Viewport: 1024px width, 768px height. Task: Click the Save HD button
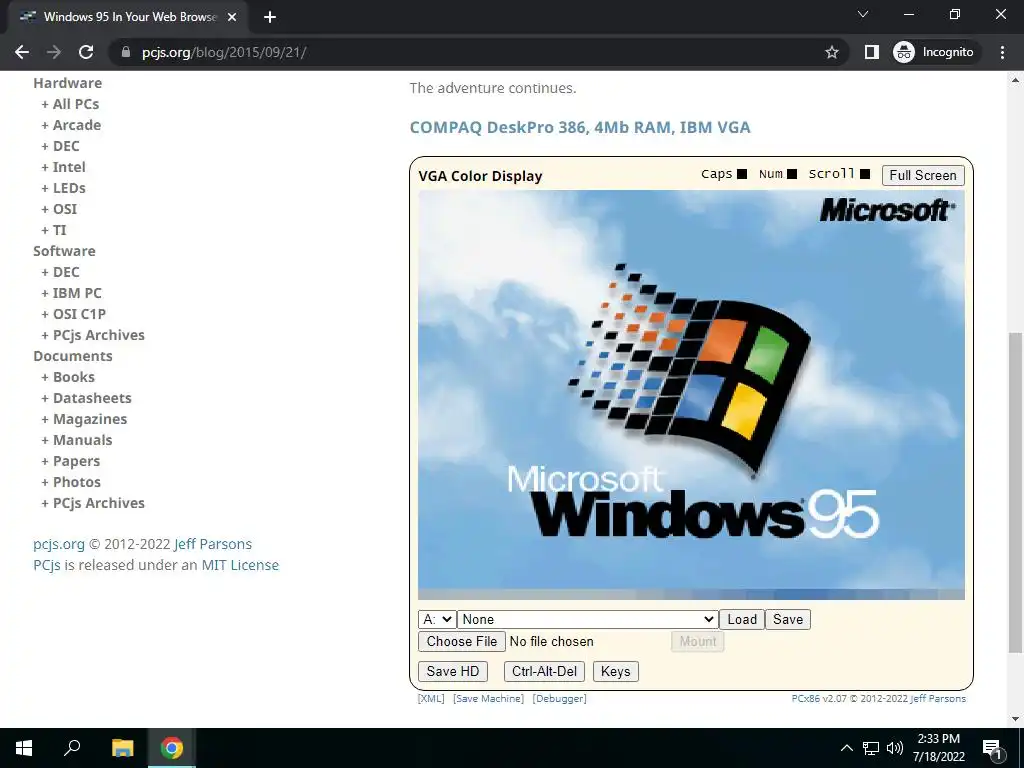coord(453,671)
